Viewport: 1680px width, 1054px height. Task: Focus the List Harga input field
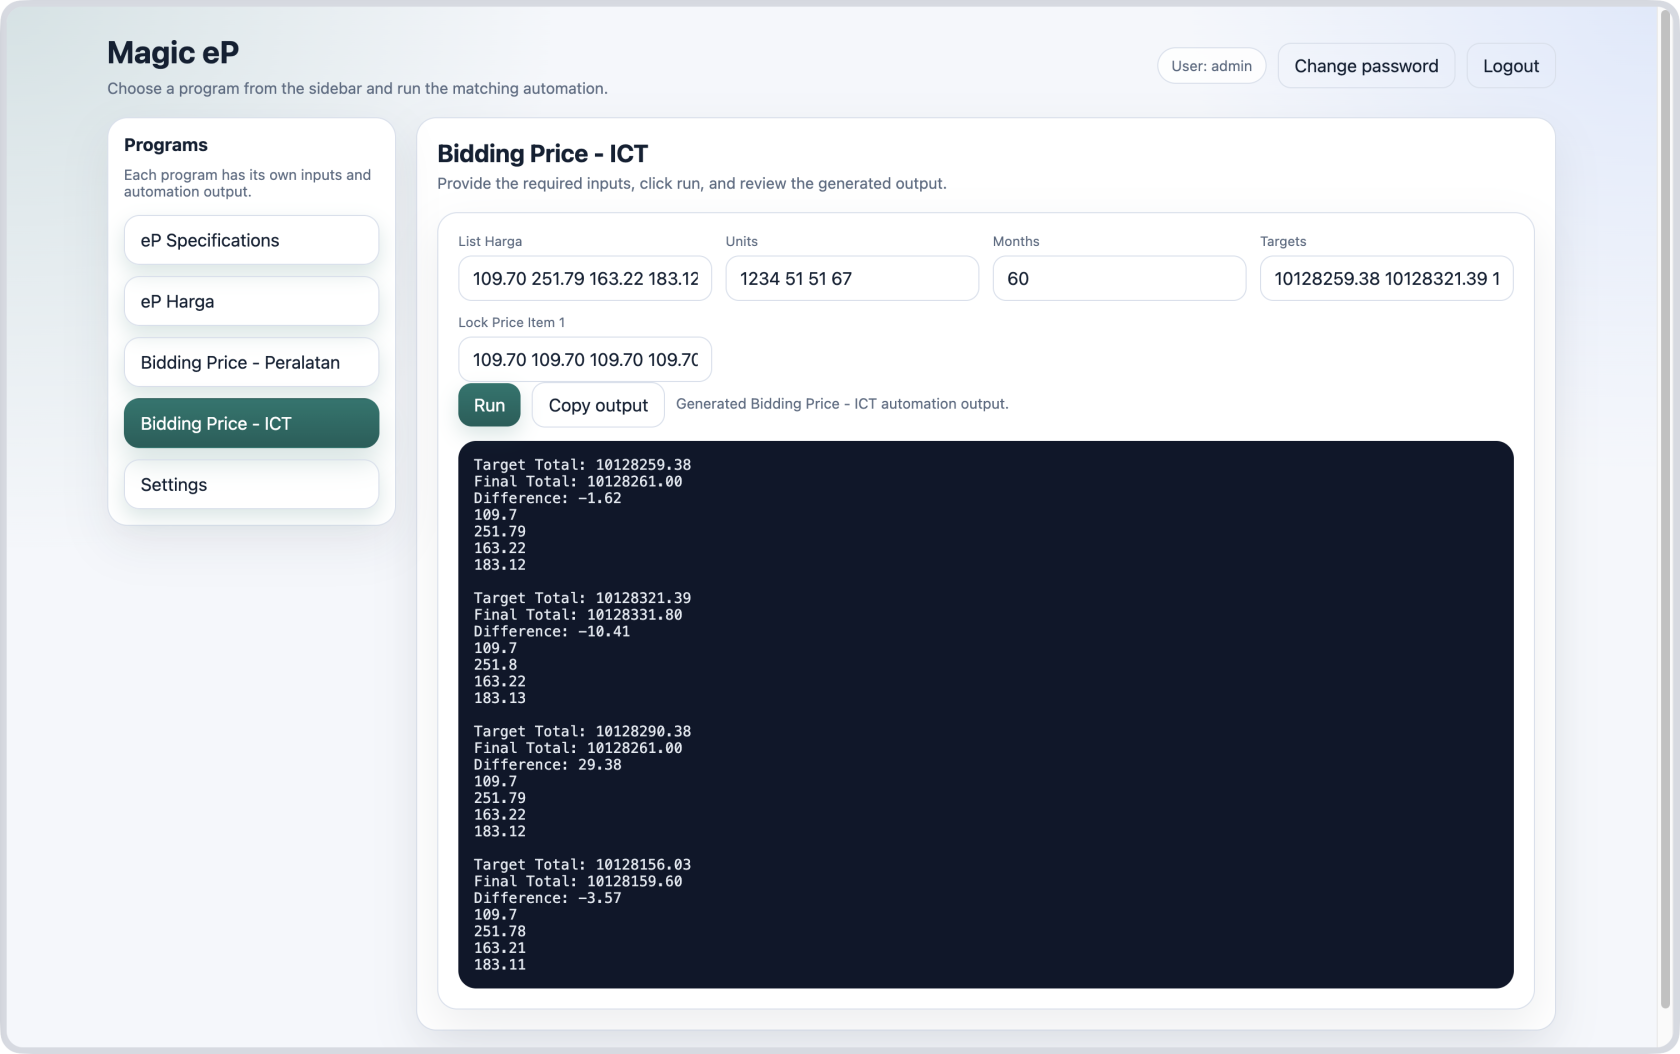[585, 278]
